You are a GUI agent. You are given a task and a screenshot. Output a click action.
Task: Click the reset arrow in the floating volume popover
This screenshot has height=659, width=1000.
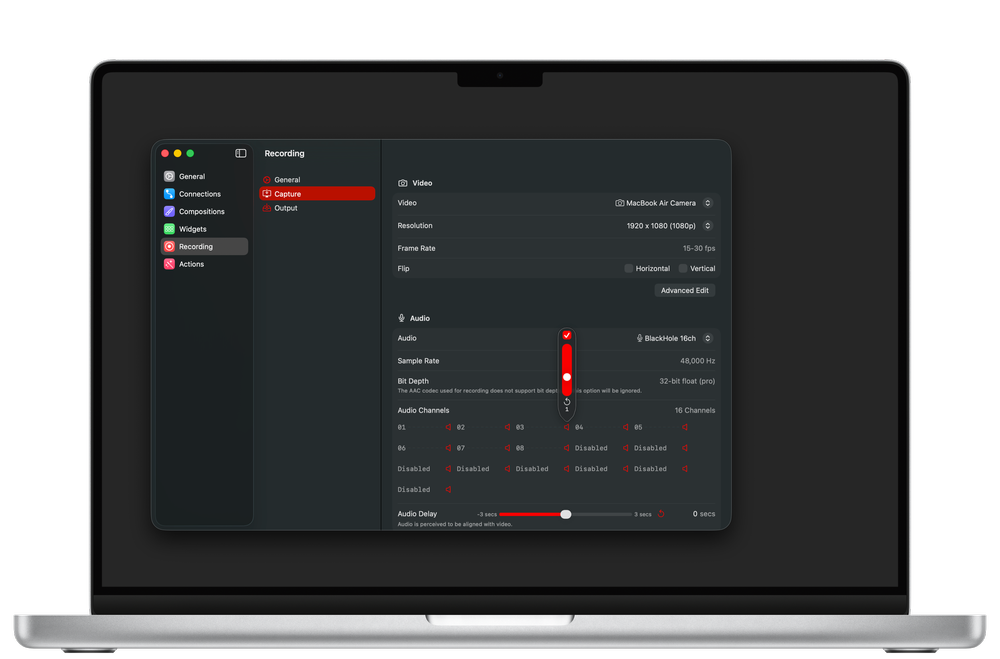tap(567, 402)
